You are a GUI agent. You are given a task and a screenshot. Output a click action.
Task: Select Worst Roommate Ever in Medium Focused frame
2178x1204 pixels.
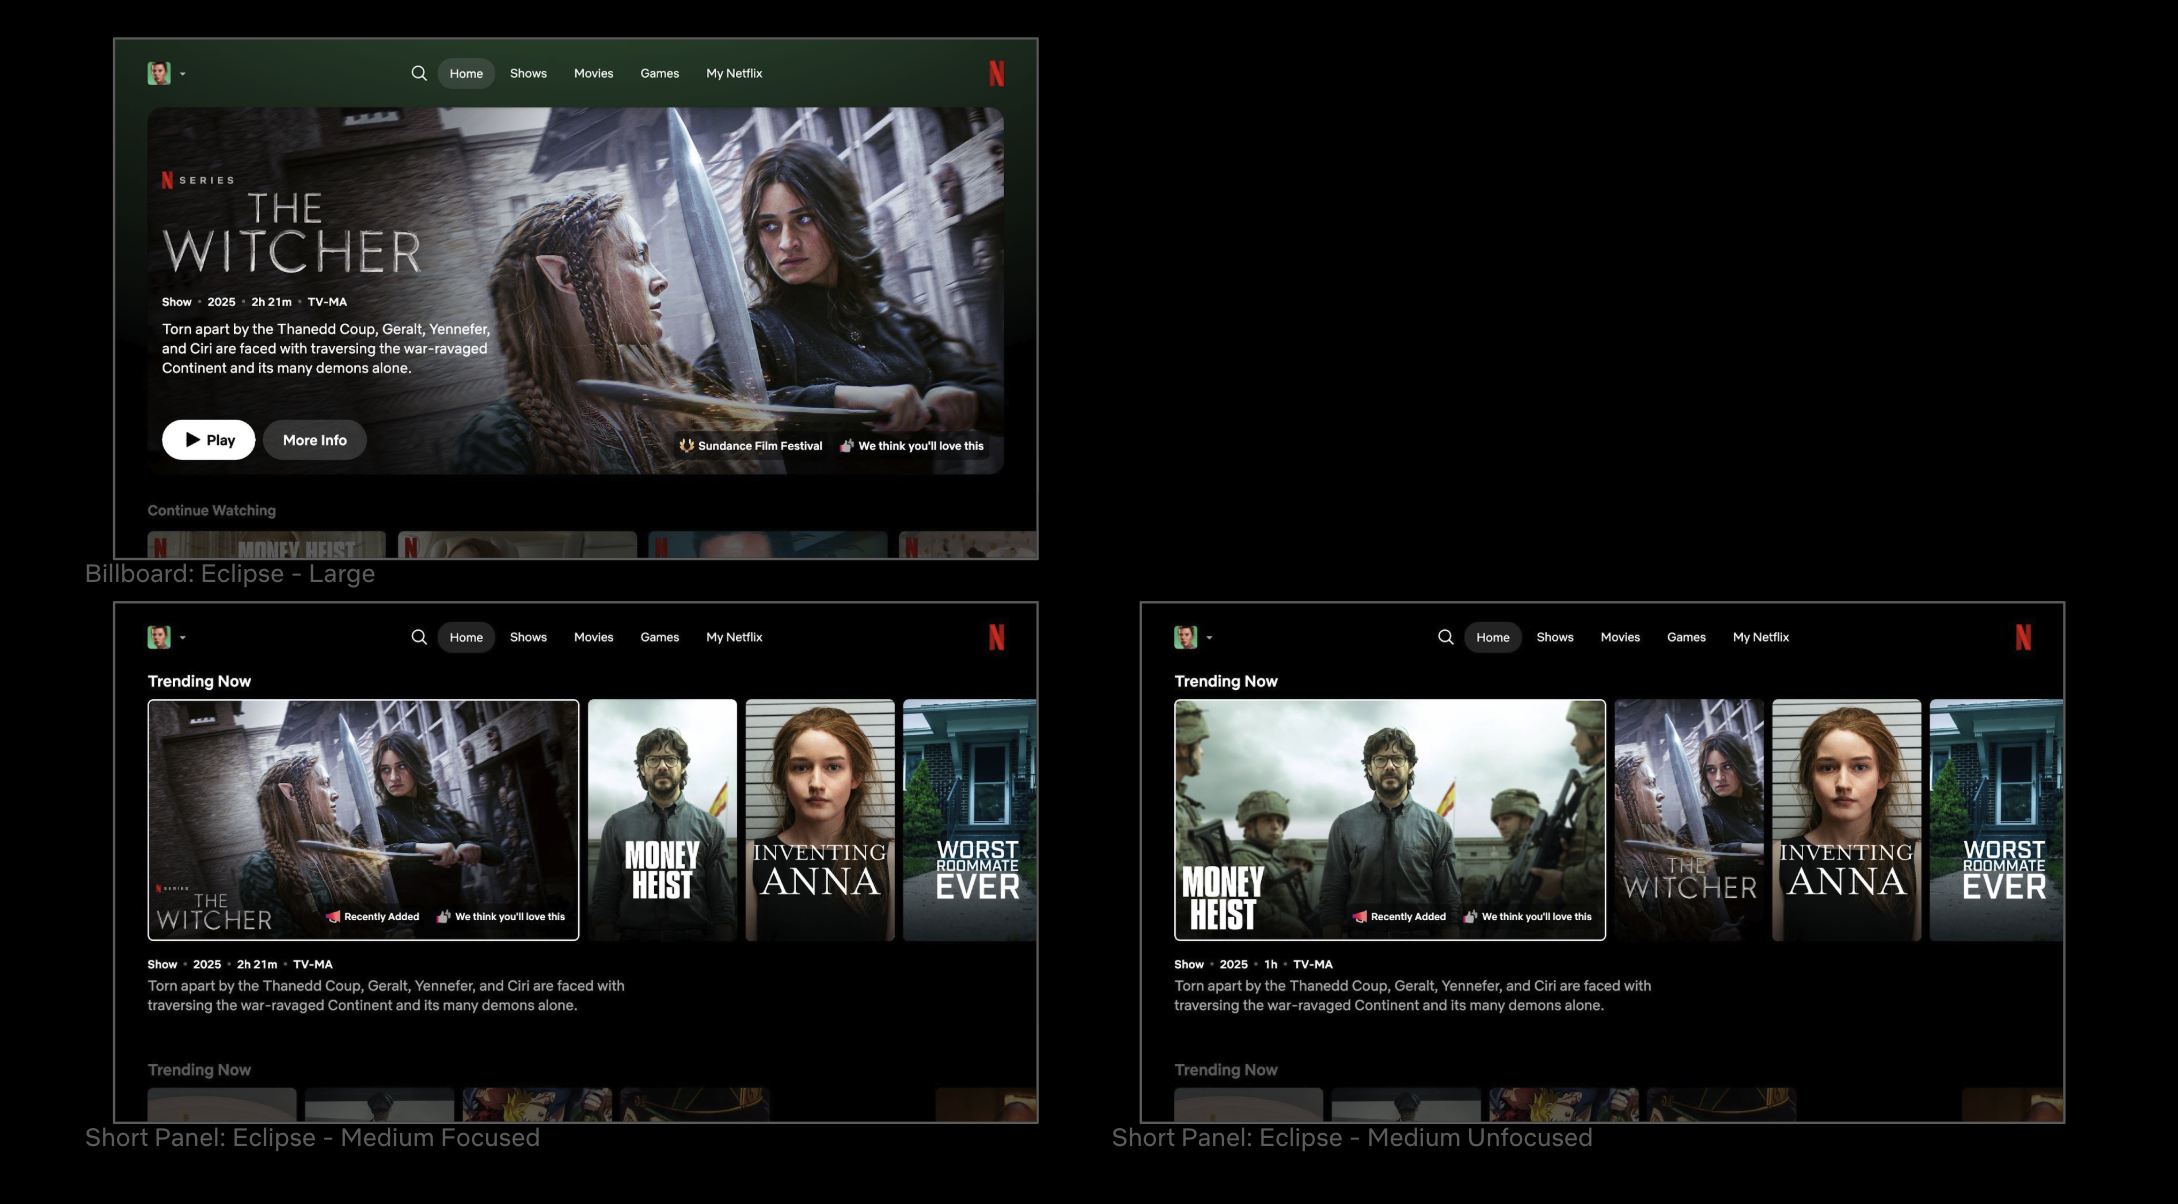(x=970, y=820)
